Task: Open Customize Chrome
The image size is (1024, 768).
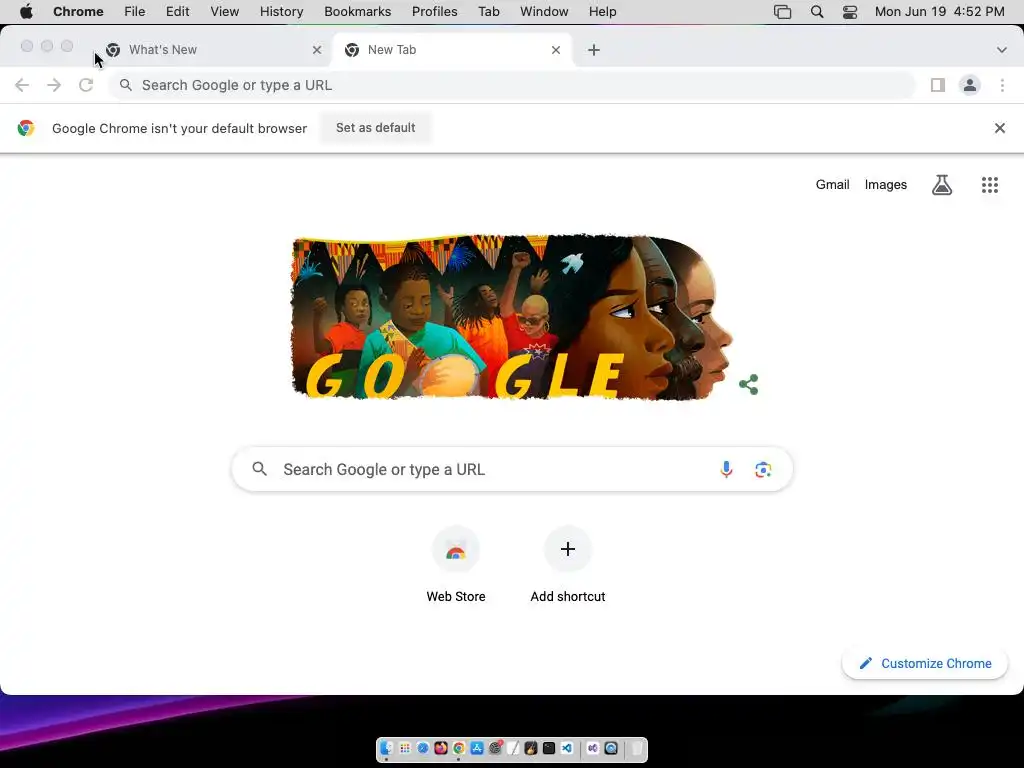Action: click(x=925, y=664)
